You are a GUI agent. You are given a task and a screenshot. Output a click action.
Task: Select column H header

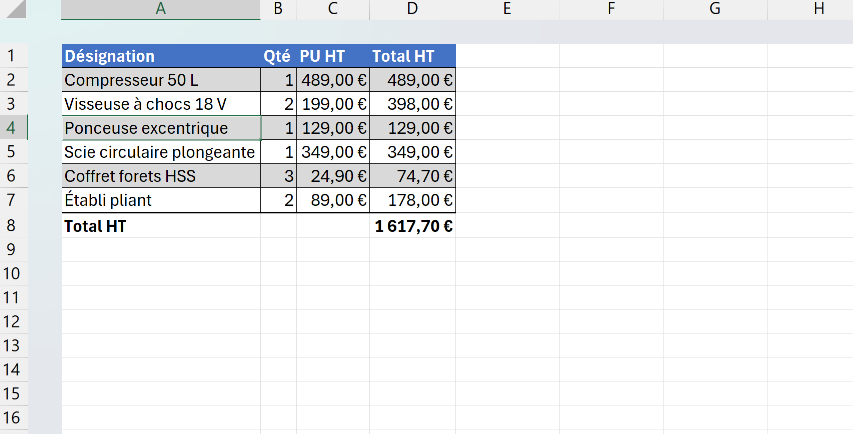(x=810, y=9)
